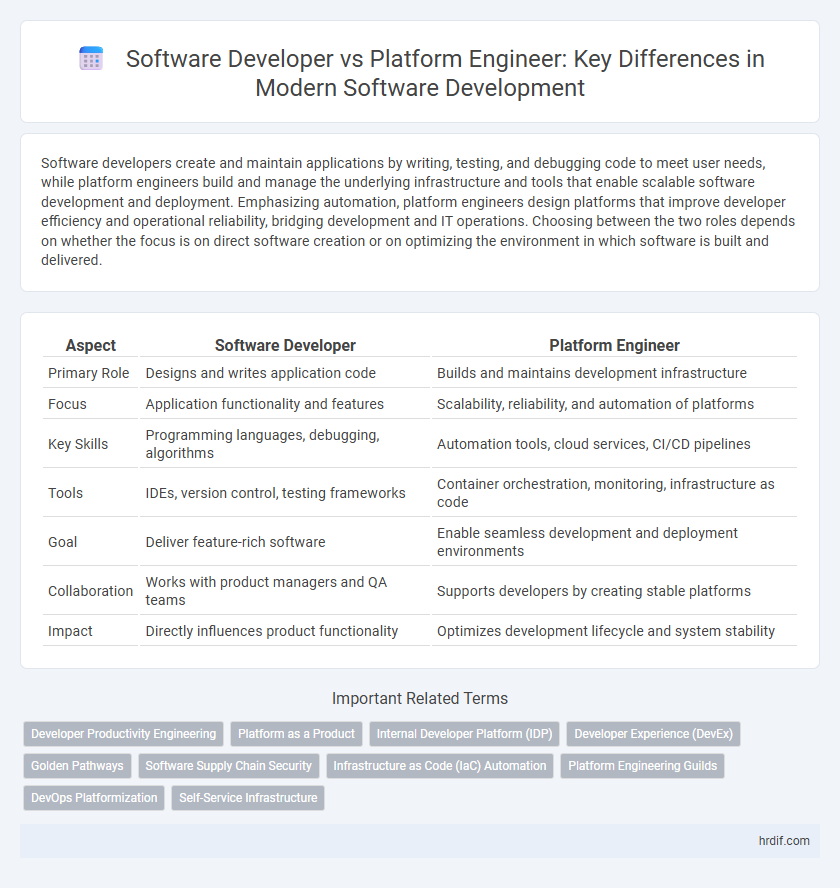The image size is (840, 888).
Task: Click the Important Related Terms heading
Action: click(x=420, y=698)
